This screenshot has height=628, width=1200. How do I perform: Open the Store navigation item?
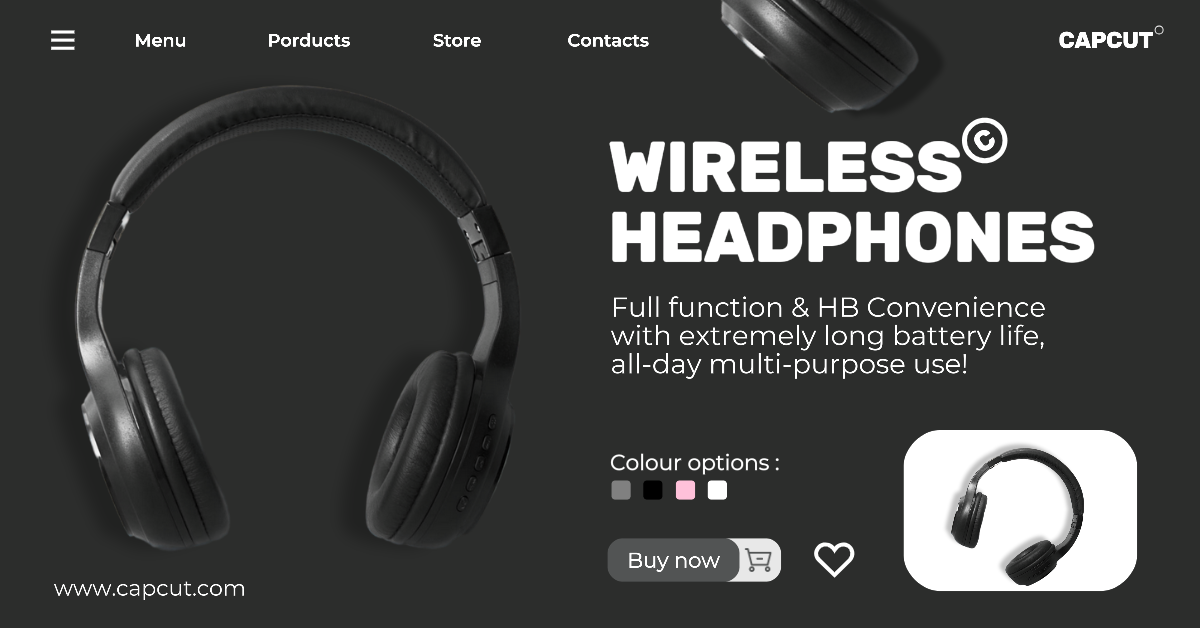tap(457, 41)
